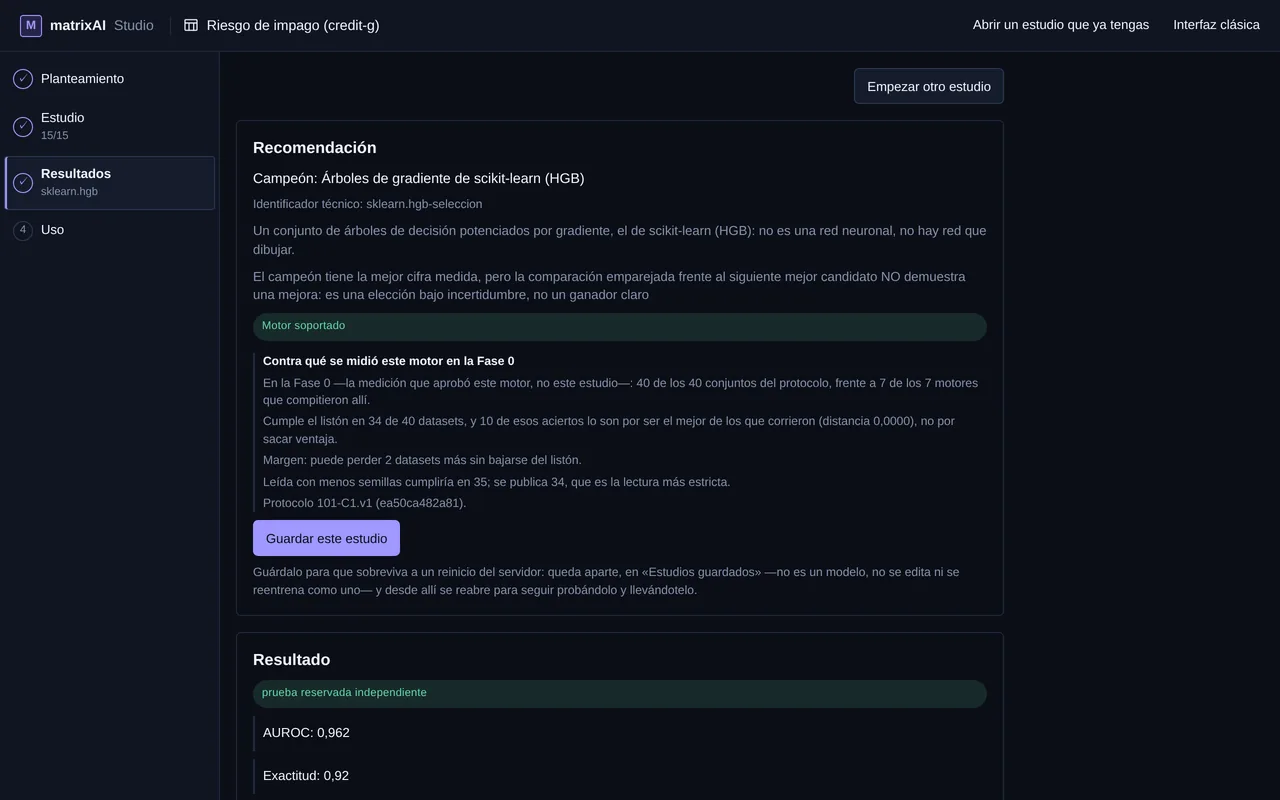Click the checkmark circle next to Planteamiento
This screenshot has width=1280, height=800.
[23, 79]
